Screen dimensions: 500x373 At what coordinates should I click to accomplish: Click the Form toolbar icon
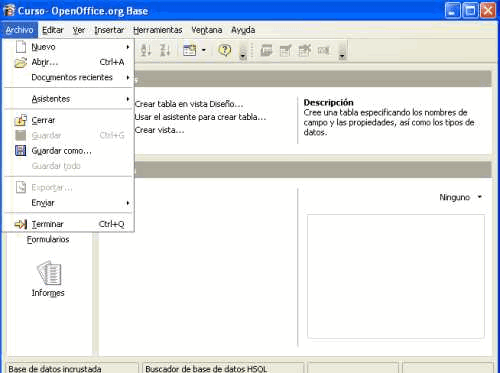(189, 50)
